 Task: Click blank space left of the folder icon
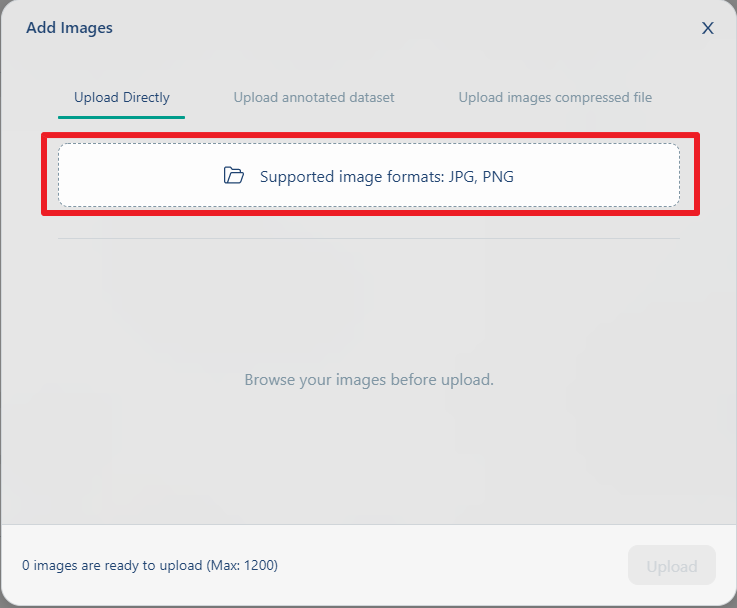[141, 175]
